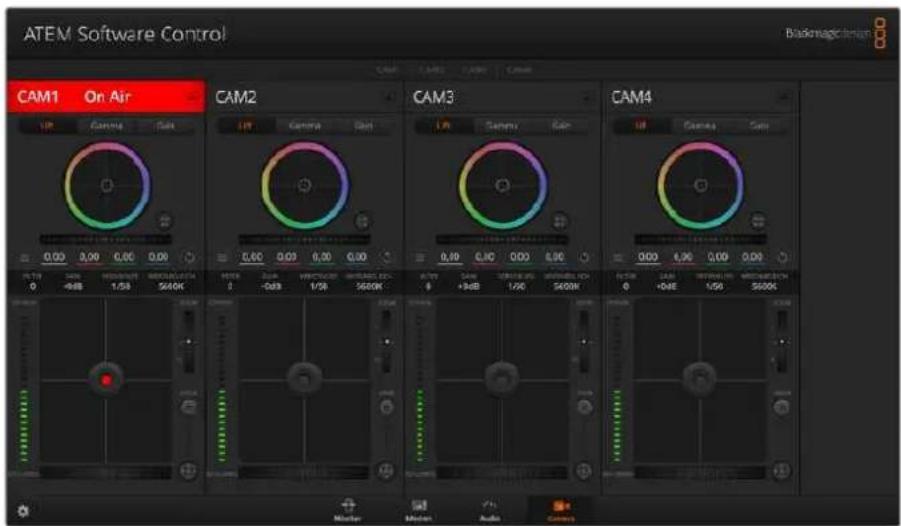Click the CAM3 iris/pedestal control knob
901x526 pixels.
[x=502, y=378]
